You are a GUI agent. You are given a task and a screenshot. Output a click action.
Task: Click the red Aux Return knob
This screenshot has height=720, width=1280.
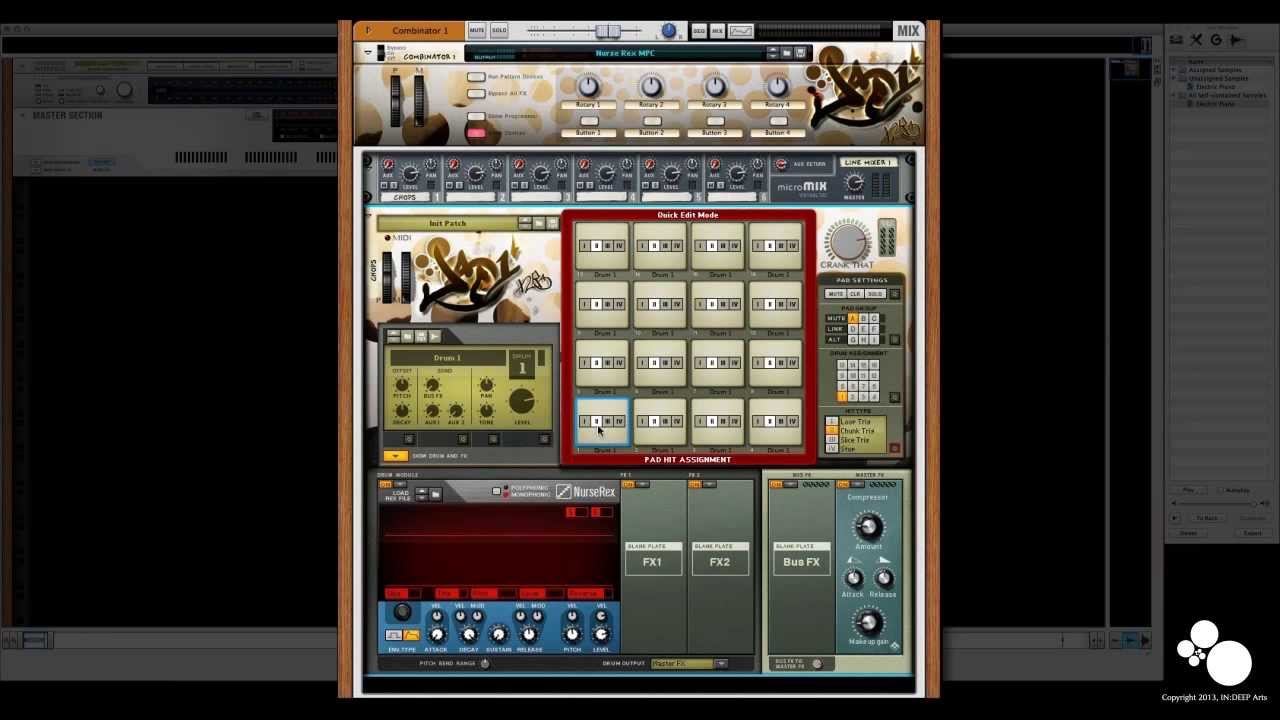(x=781, y=164)
